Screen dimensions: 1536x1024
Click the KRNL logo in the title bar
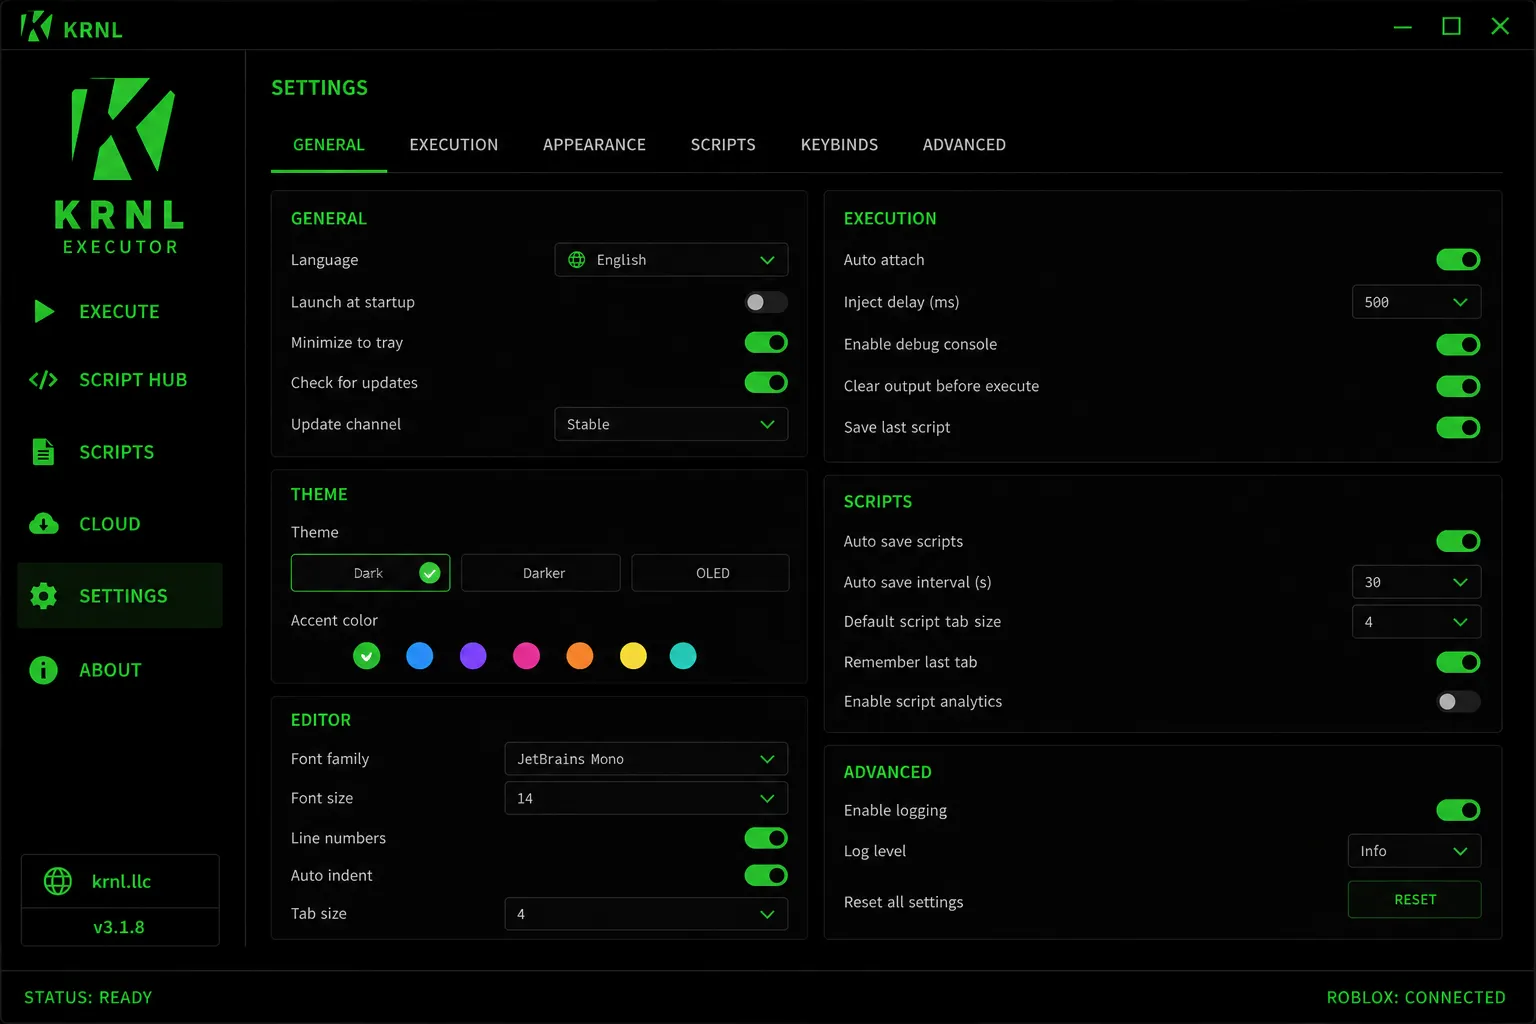[x=36, y=27]
